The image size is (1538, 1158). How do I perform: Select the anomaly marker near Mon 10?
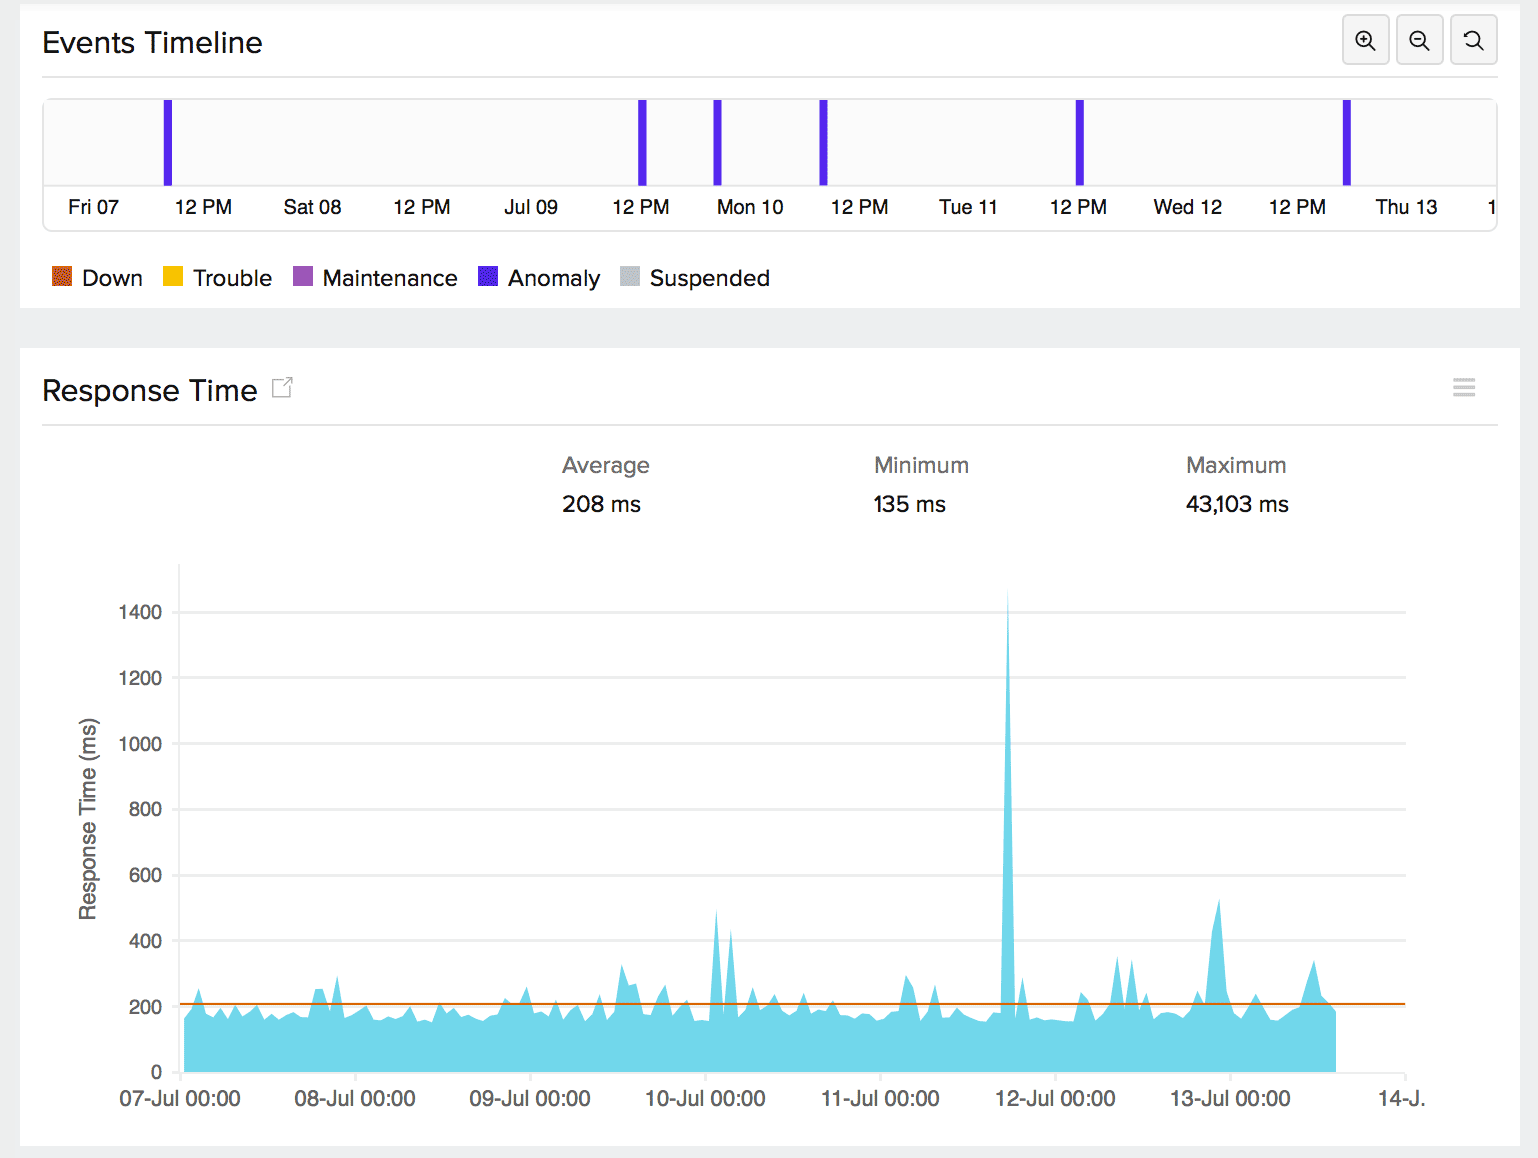click(717, 140)
